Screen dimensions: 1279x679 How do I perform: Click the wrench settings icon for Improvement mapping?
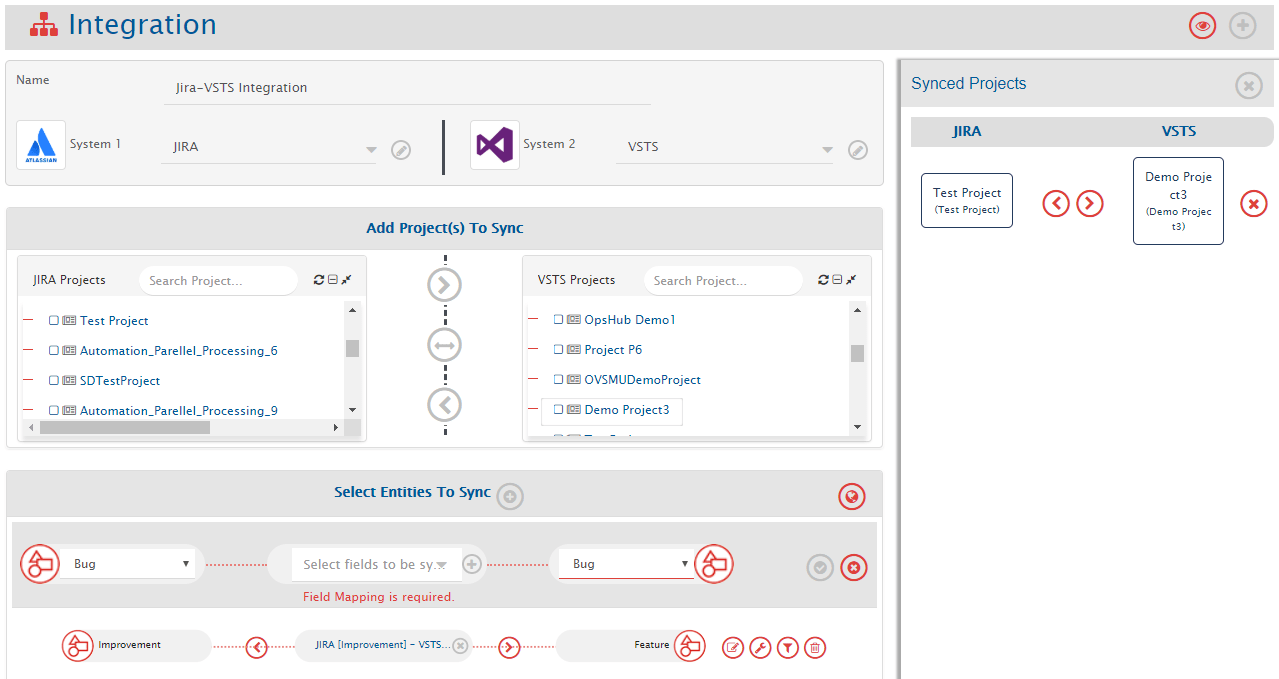click(x=760, y=648)
